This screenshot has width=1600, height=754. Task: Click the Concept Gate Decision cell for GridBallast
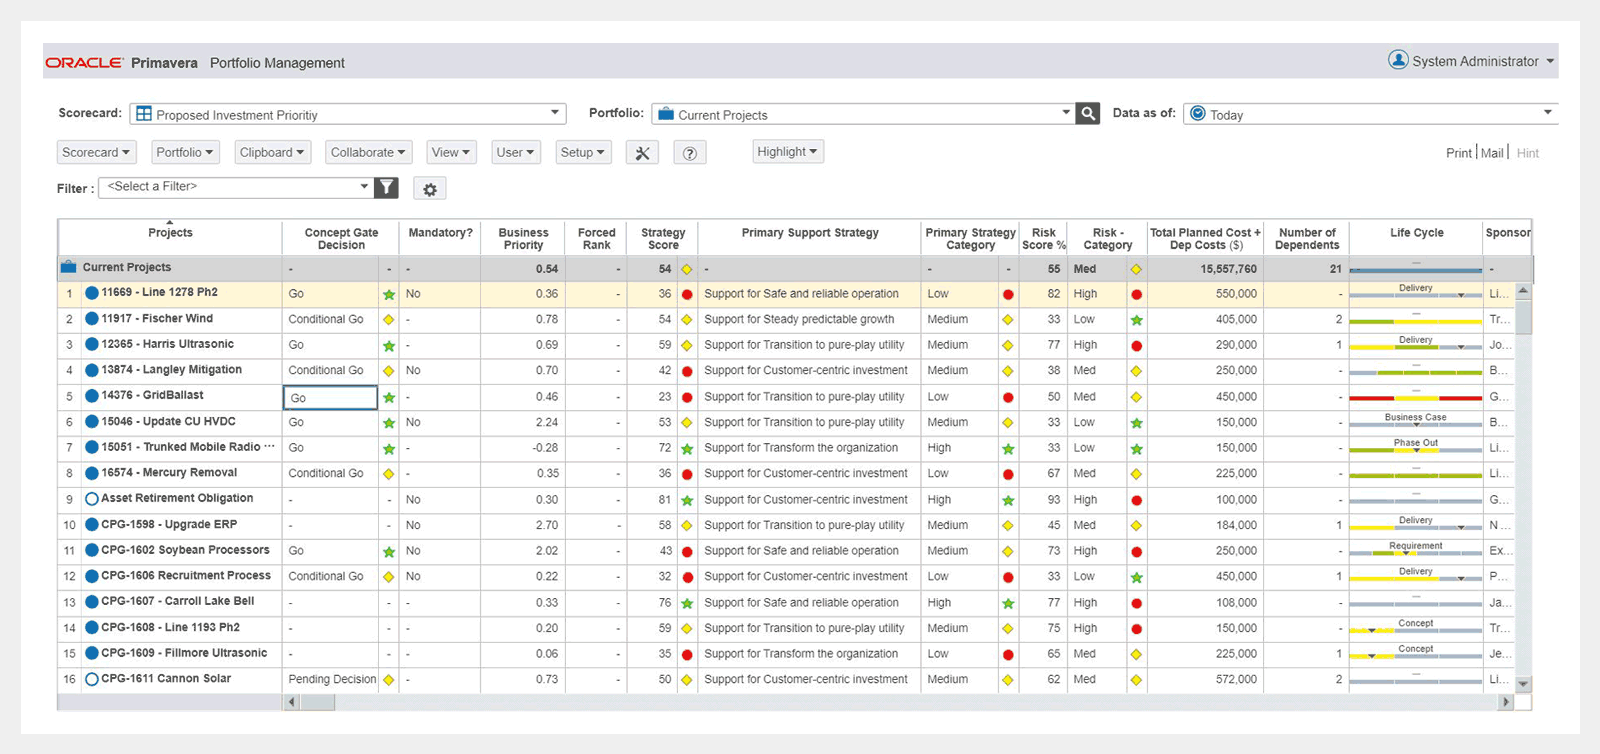click(330, 397)
